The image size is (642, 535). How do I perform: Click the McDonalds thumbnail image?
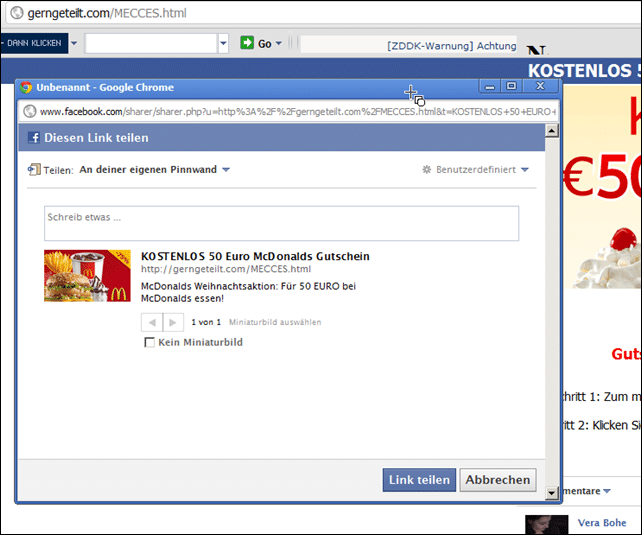coord(87,276)
